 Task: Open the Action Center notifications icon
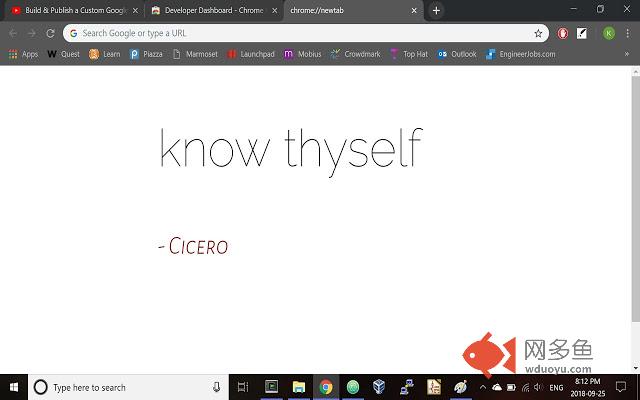tap(620, 387)
